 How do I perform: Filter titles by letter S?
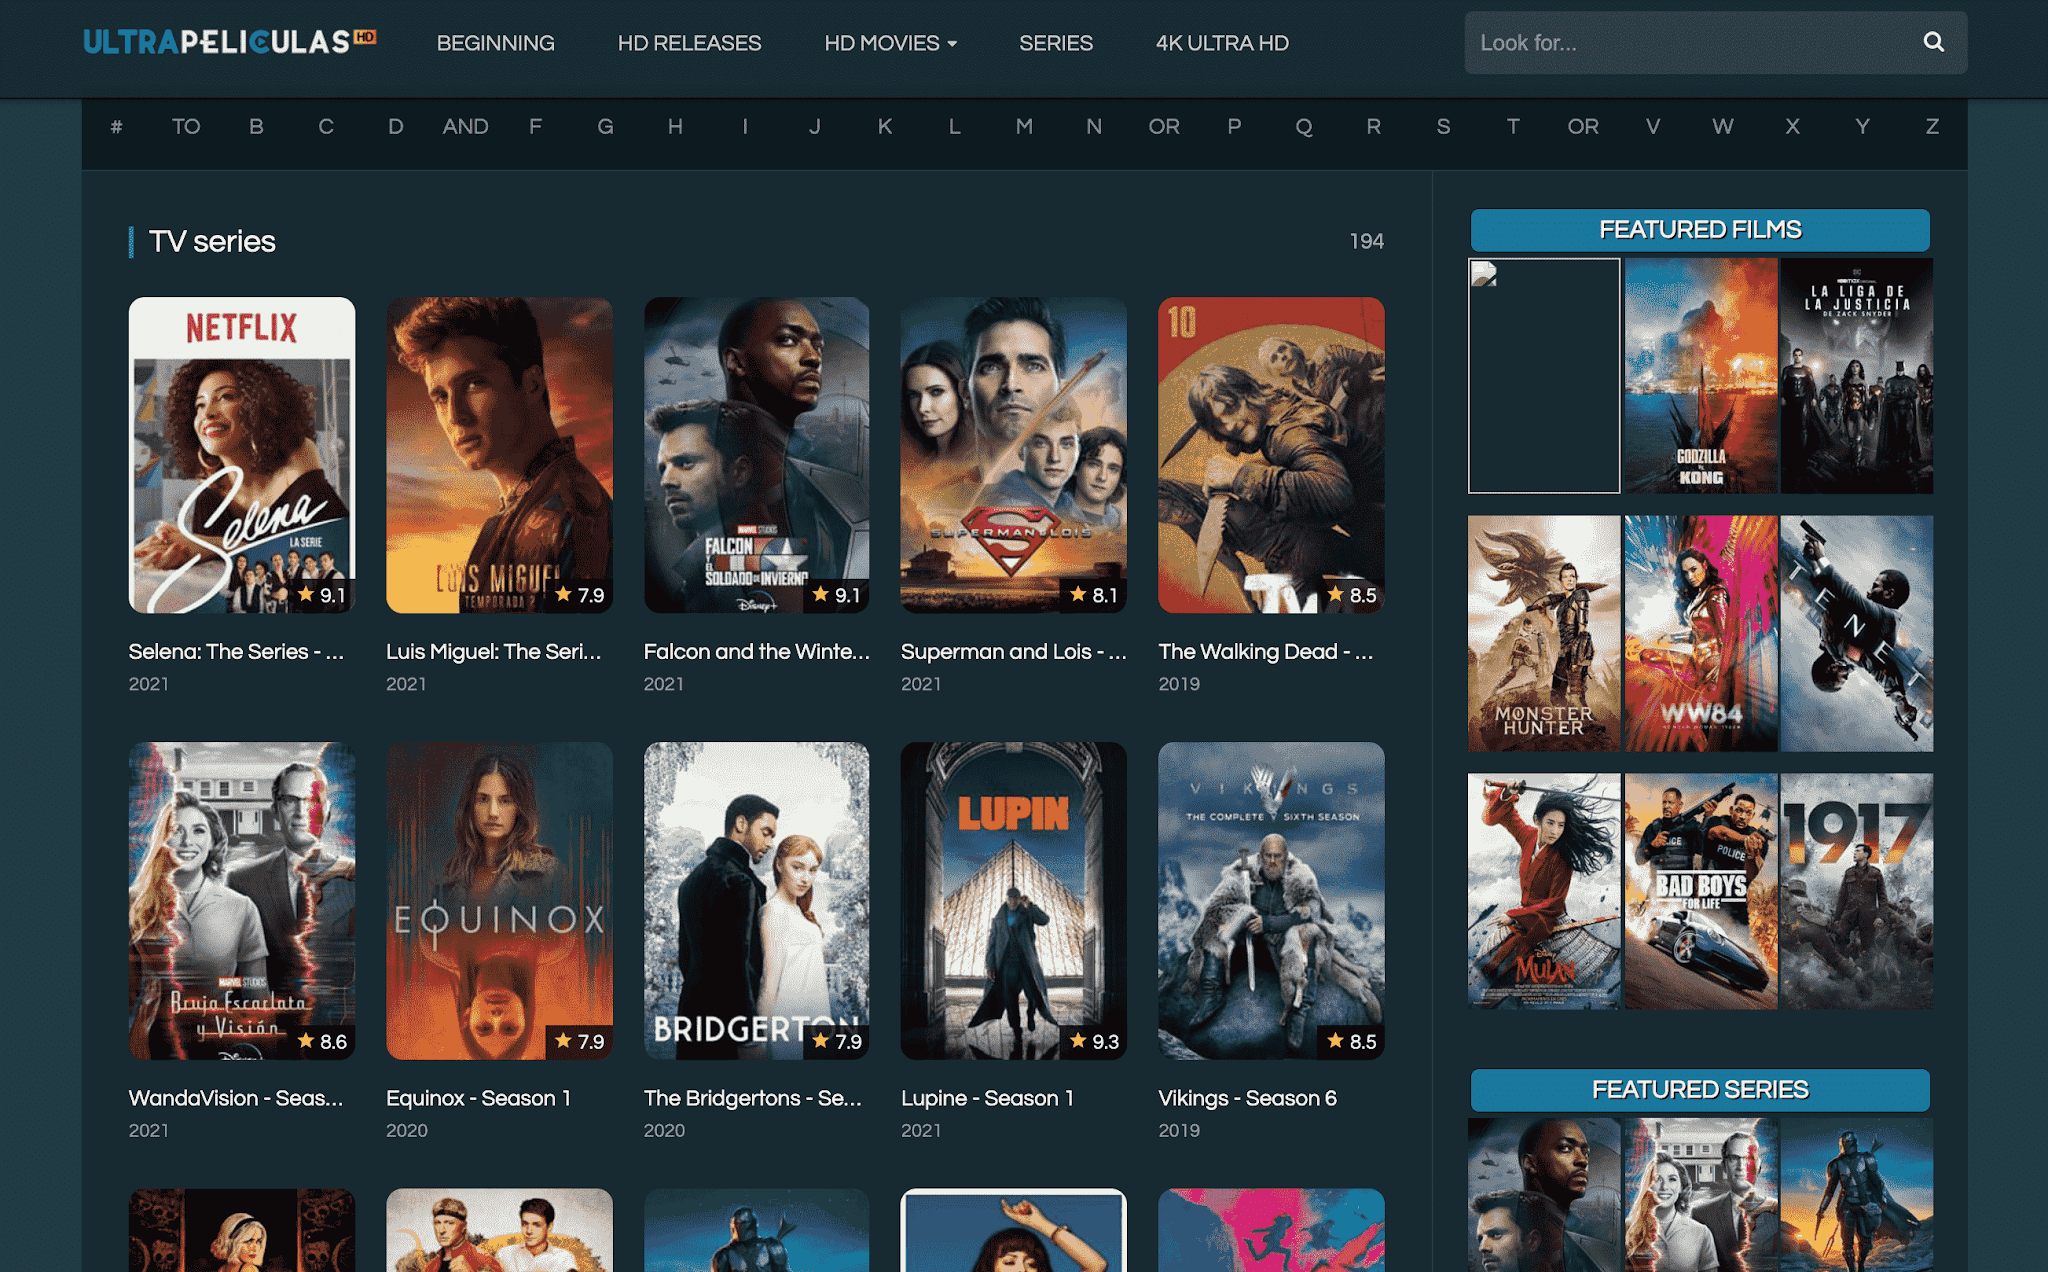1443,127
